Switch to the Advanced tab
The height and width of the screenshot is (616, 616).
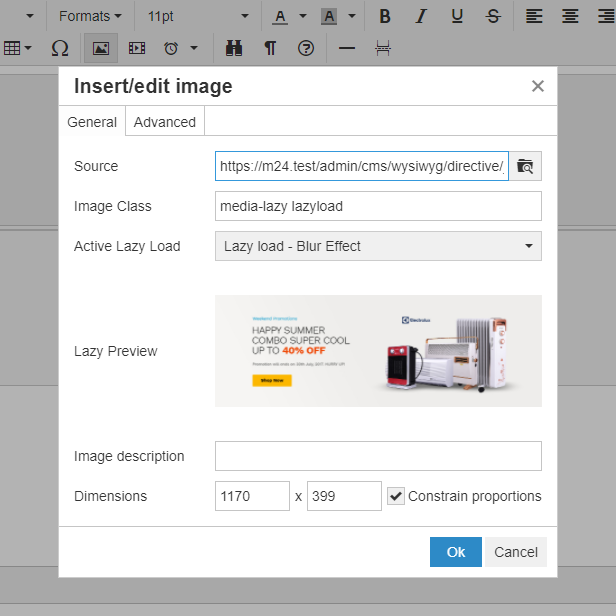pos(165,122)
